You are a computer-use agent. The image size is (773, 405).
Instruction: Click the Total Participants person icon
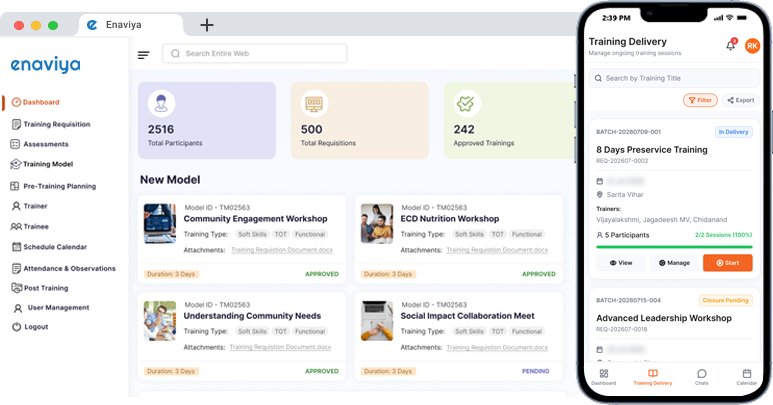pos(161,103)
